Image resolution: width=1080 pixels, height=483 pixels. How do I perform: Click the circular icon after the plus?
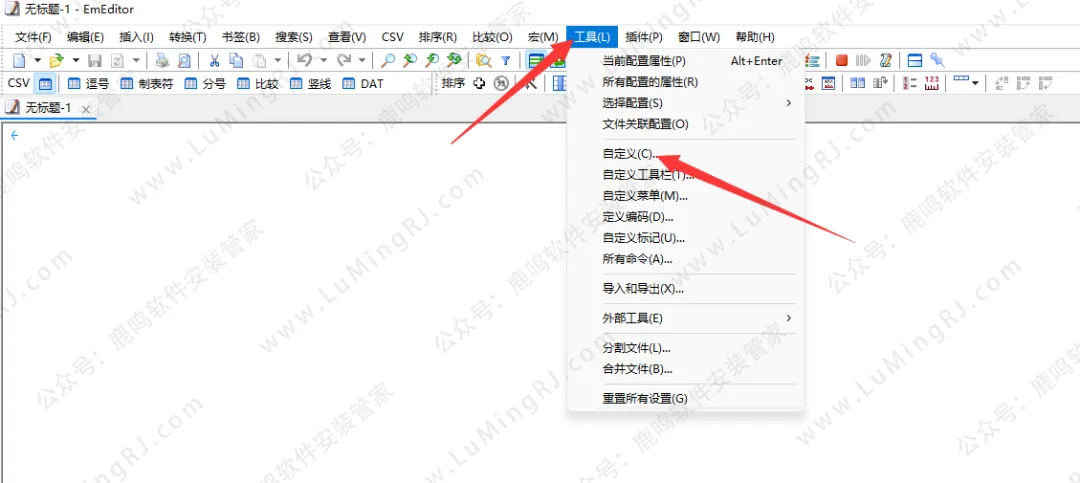click(x=501, y=84)
